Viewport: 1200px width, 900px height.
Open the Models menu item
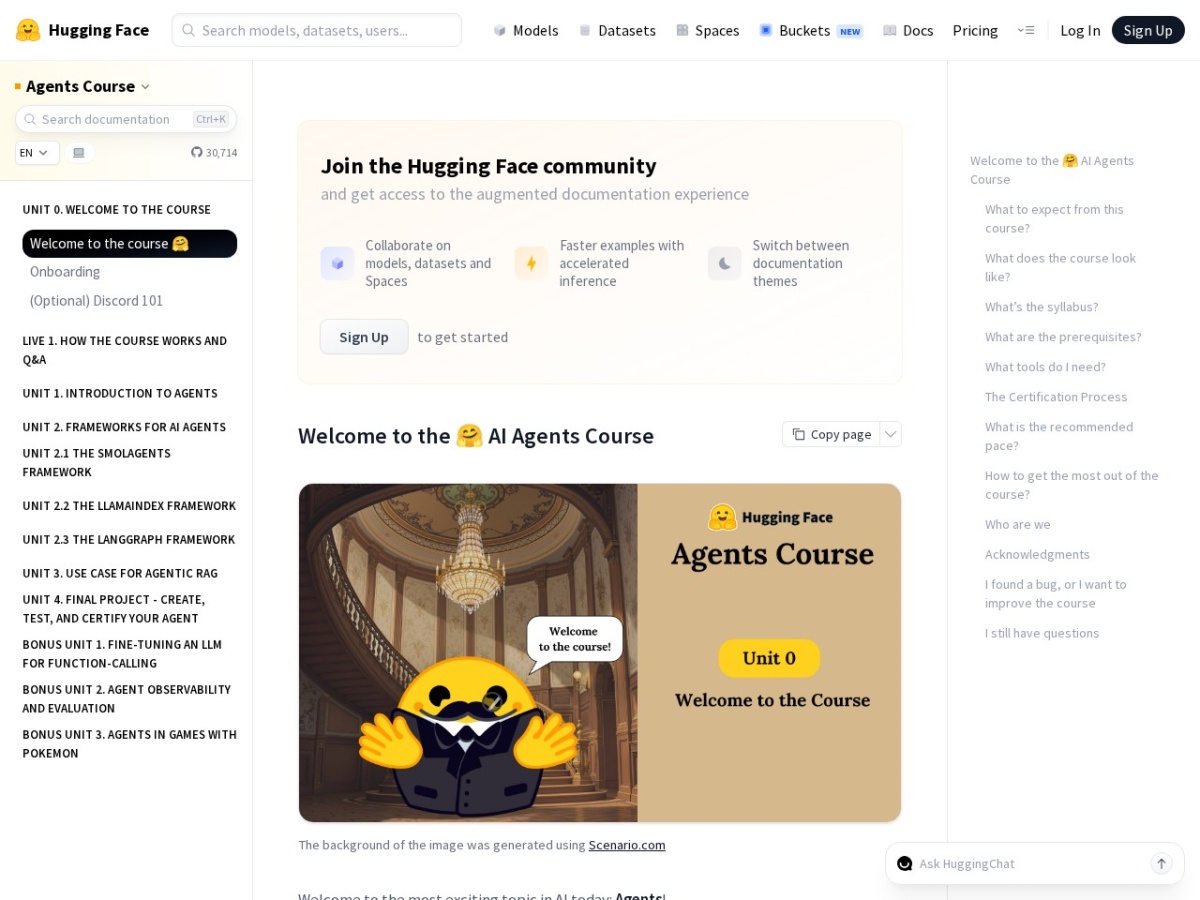[526, 30]
